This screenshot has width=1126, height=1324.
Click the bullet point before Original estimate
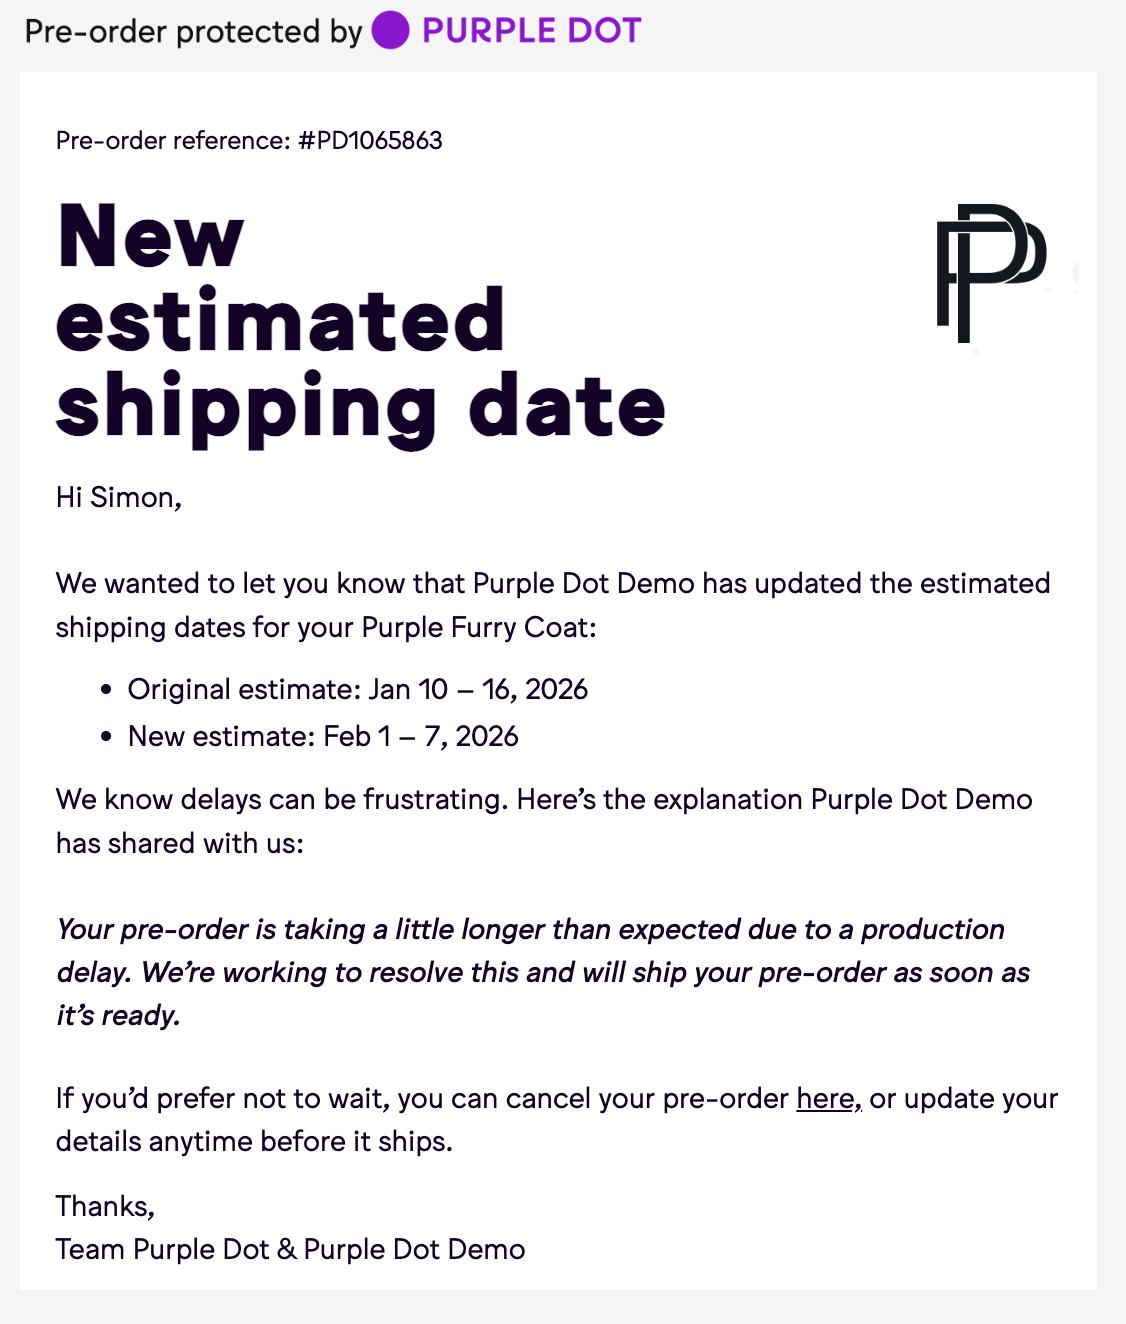(106, 690)
